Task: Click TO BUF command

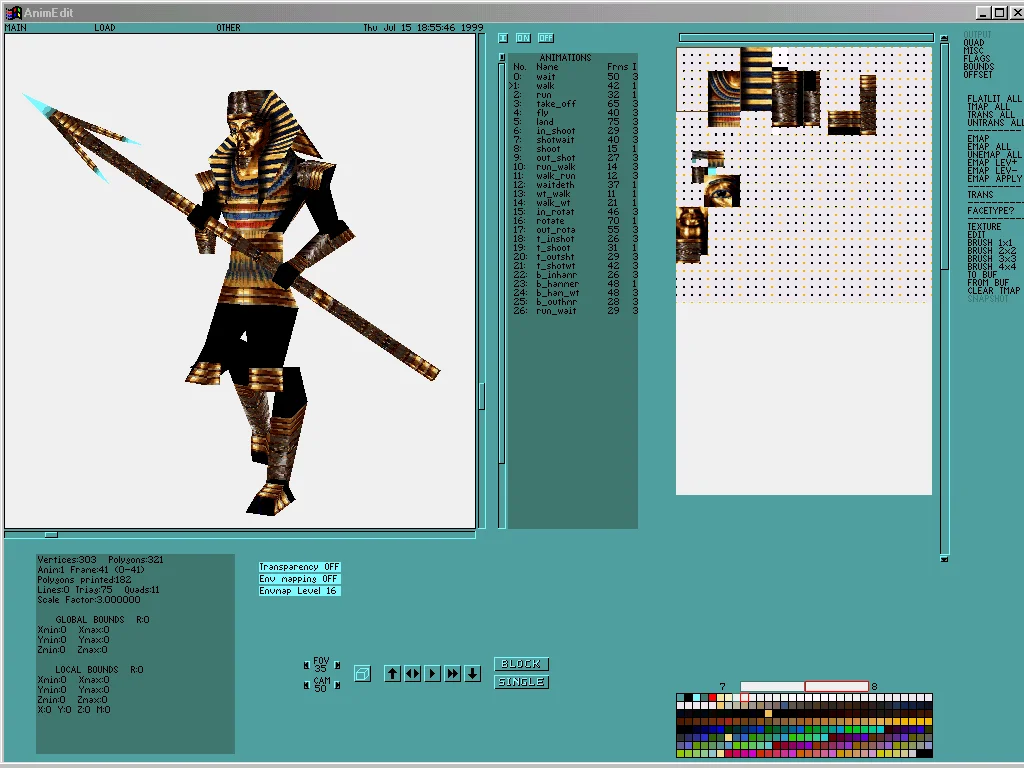Action: [982, 275]
